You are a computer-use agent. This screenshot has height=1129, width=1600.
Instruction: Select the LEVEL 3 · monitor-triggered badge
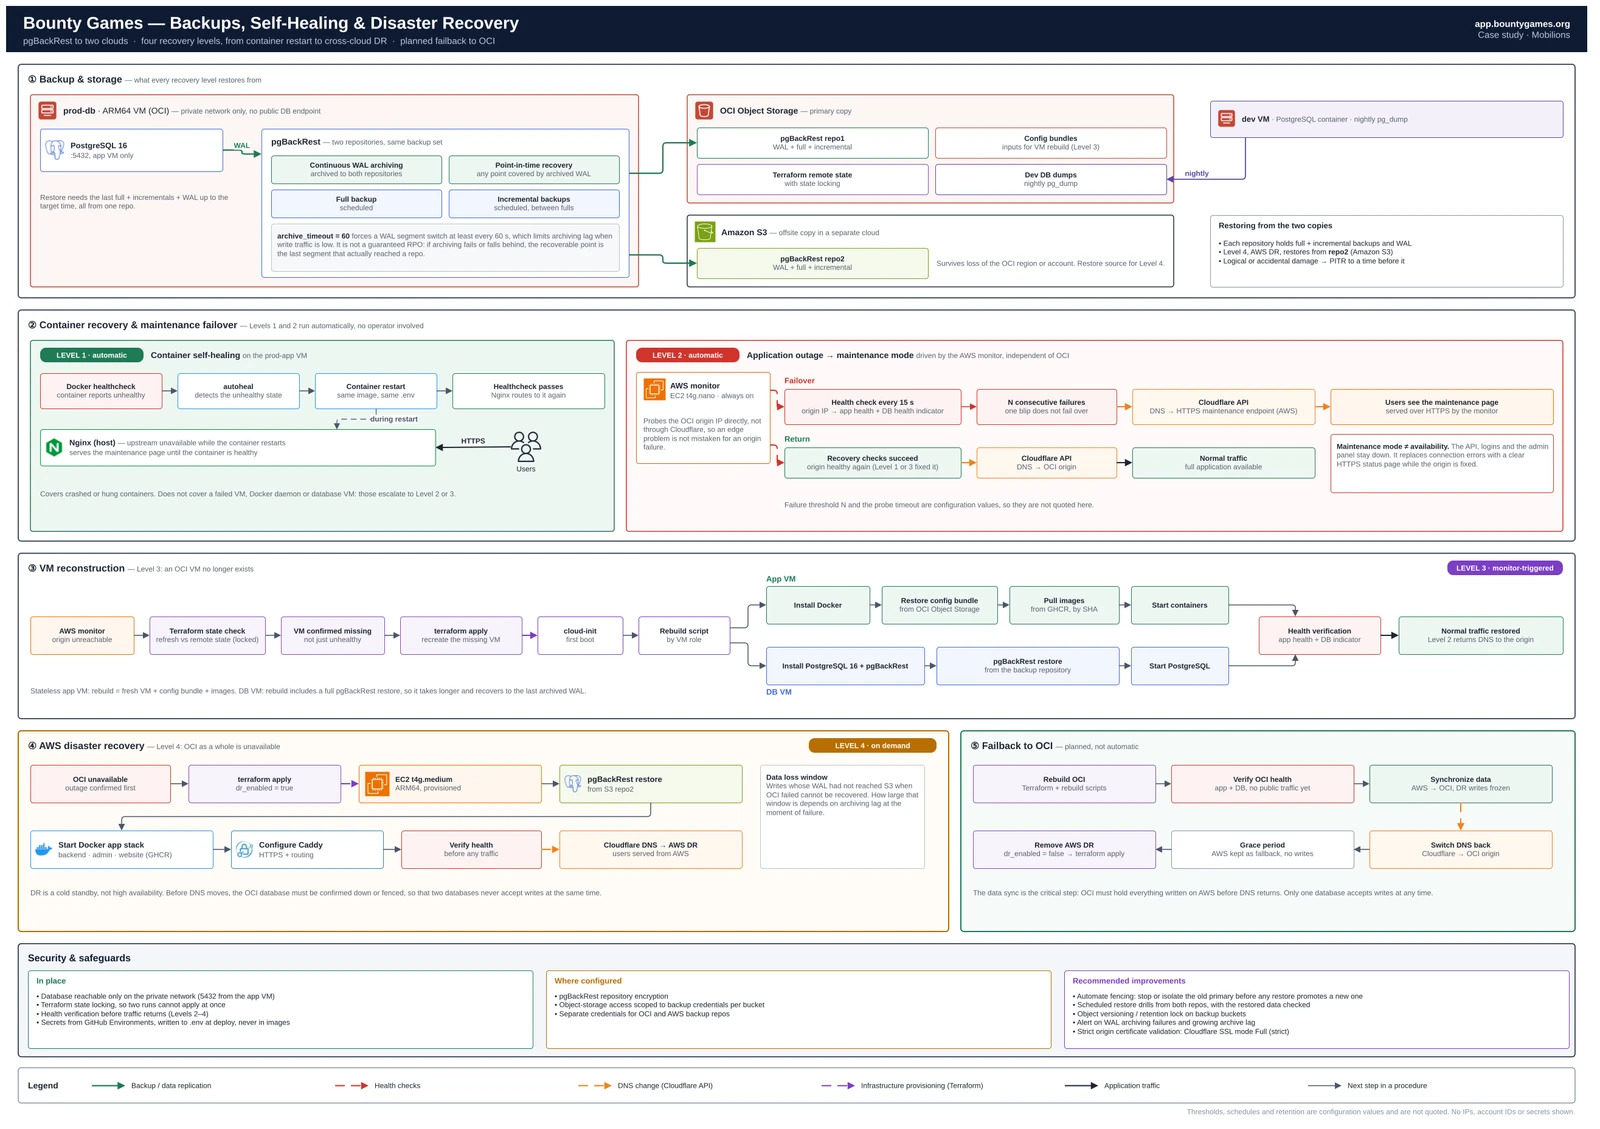pos(1504,568)
